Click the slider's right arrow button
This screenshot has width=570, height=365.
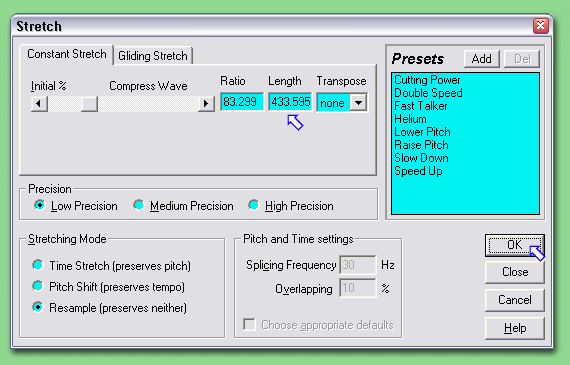pos(206,104)
